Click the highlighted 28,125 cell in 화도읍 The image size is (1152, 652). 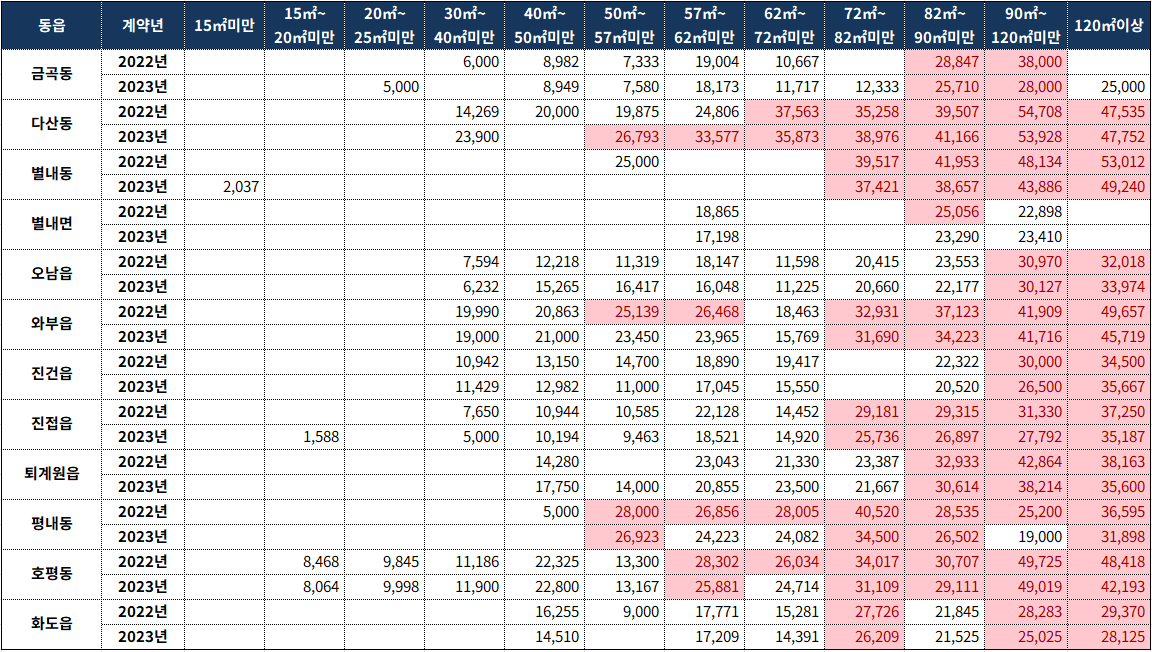(1109, 637)
